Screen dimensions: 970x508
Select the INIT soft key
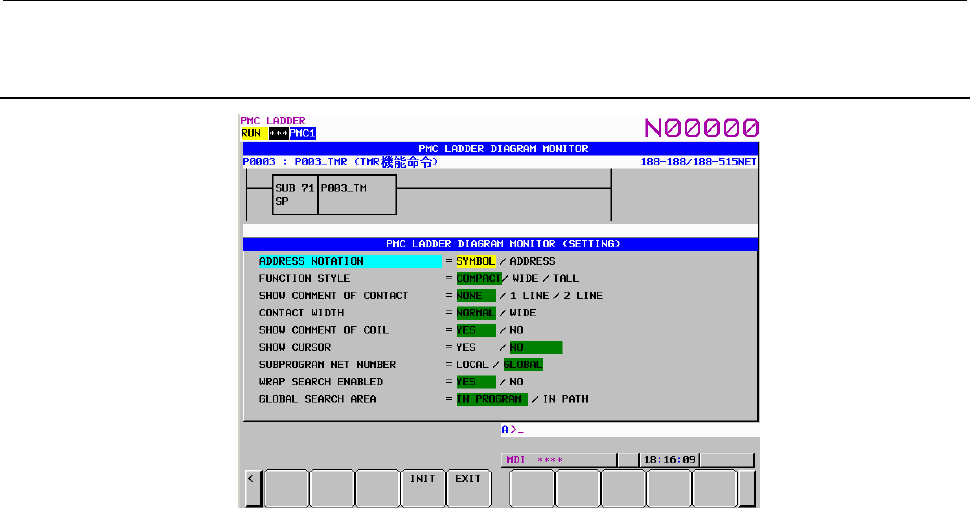pyautogui.click(x=423, y=488)
